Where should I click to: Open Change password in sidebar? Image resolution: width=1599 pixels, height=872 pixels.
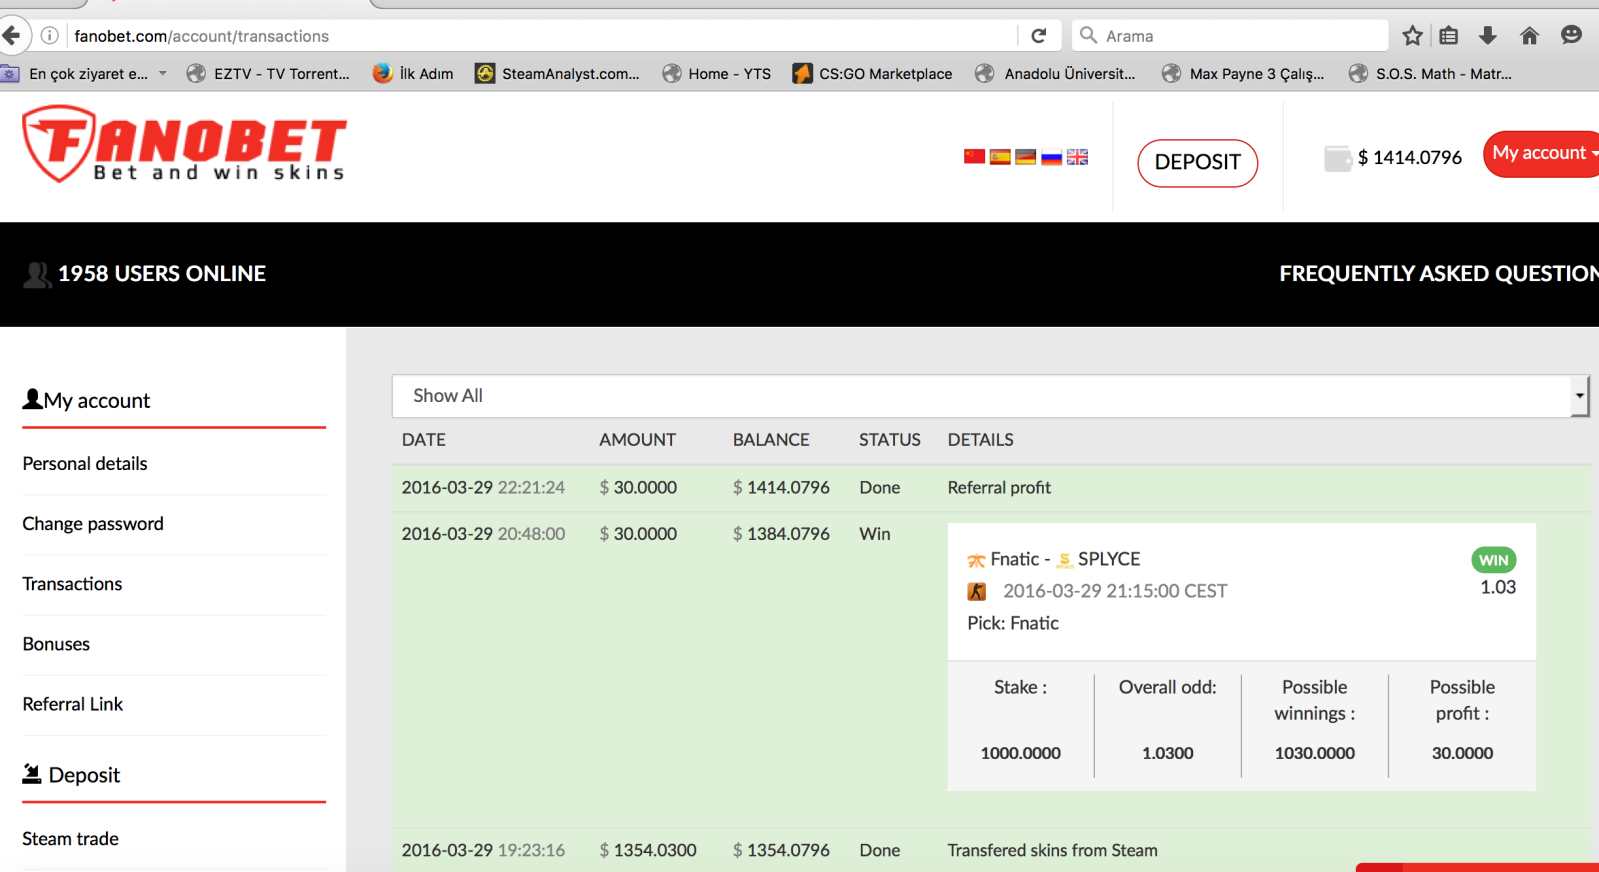click(x=93, y=524)
